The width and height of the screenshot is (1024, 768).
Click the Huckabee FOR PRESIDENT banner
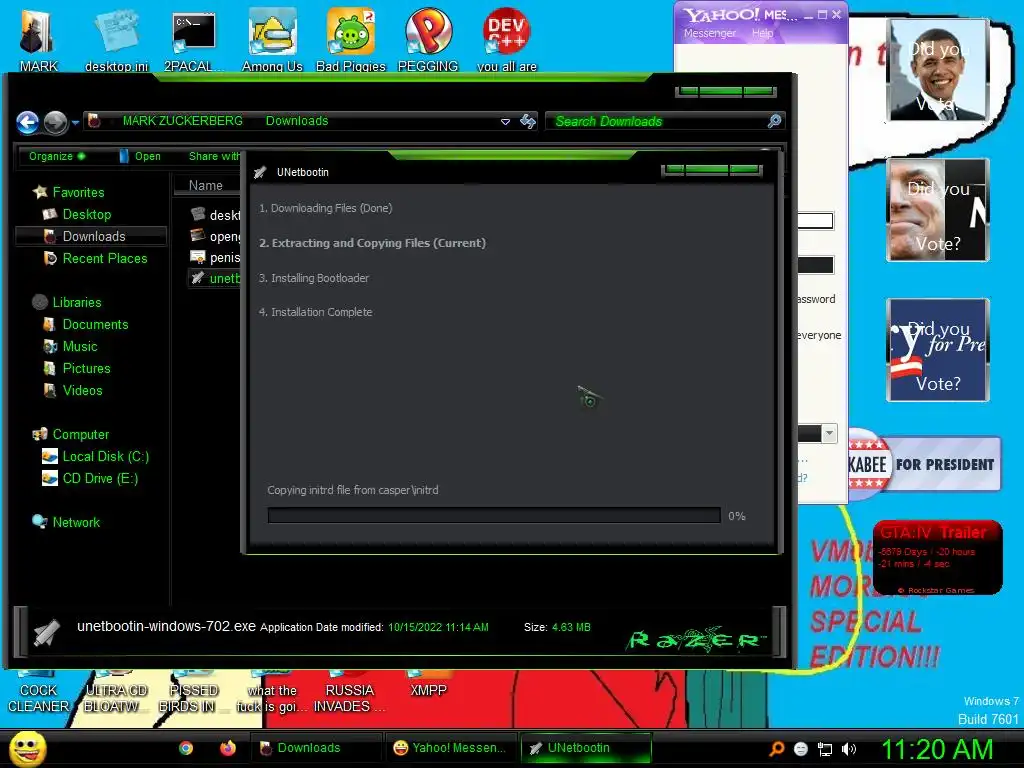point(924,464)
